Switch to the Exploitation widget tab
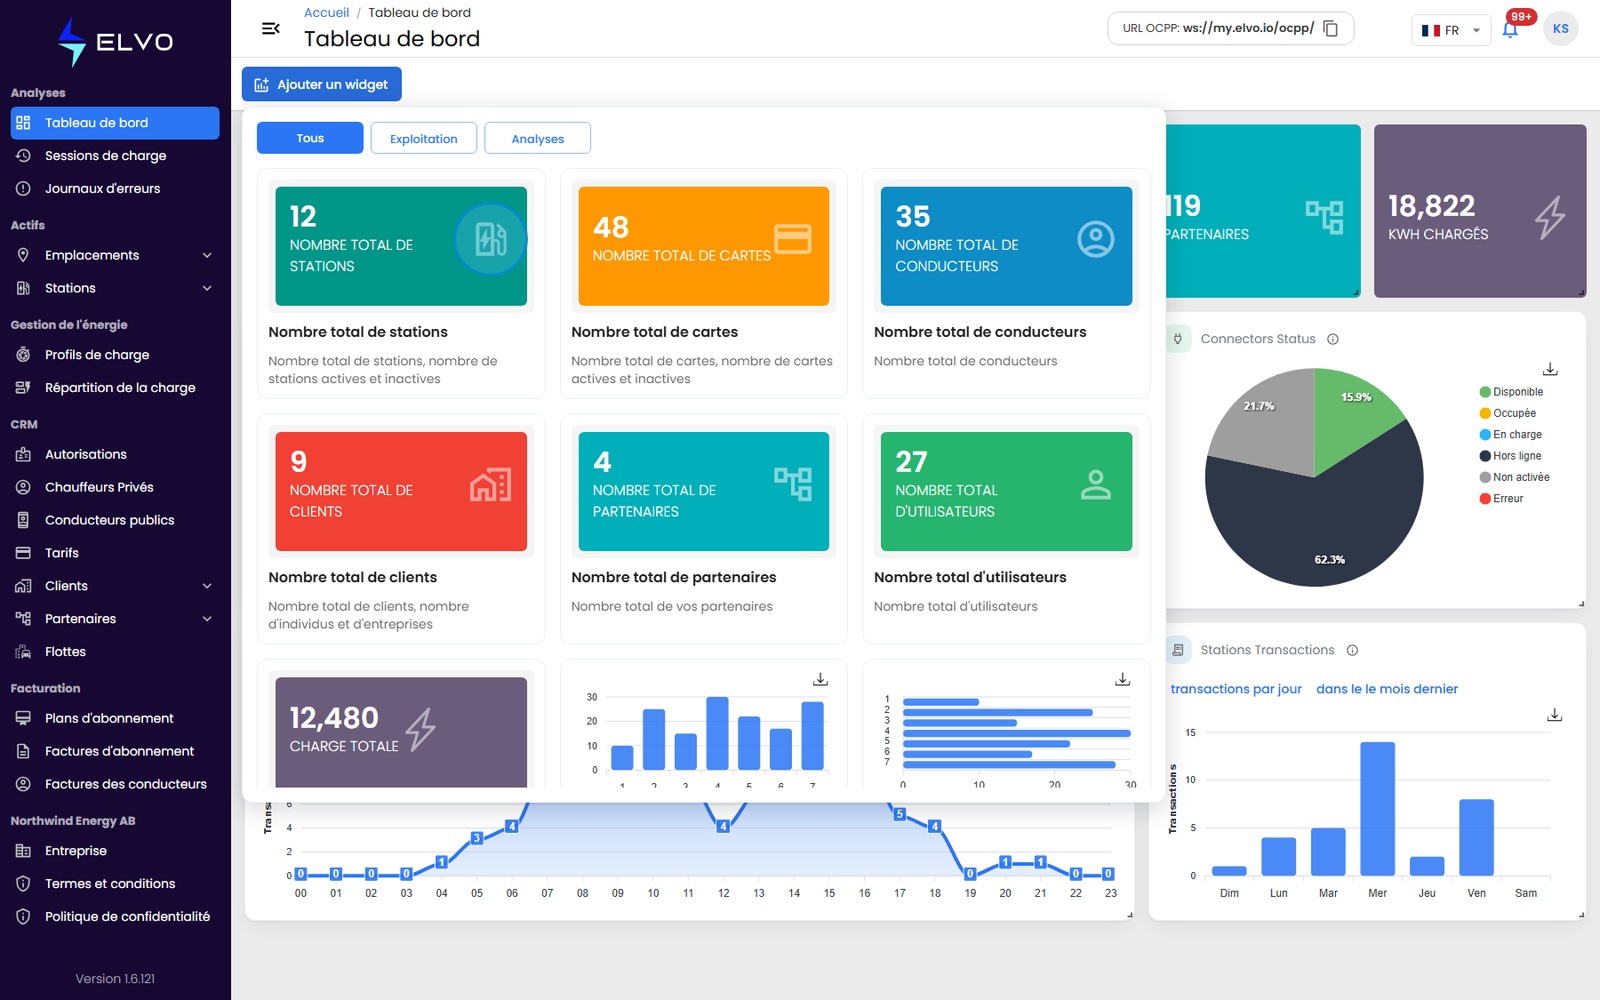 [424, 138]
